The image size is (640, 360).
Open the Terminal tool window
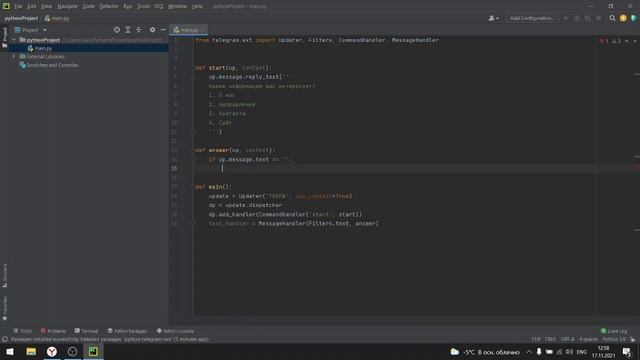[x=87, y=331]
